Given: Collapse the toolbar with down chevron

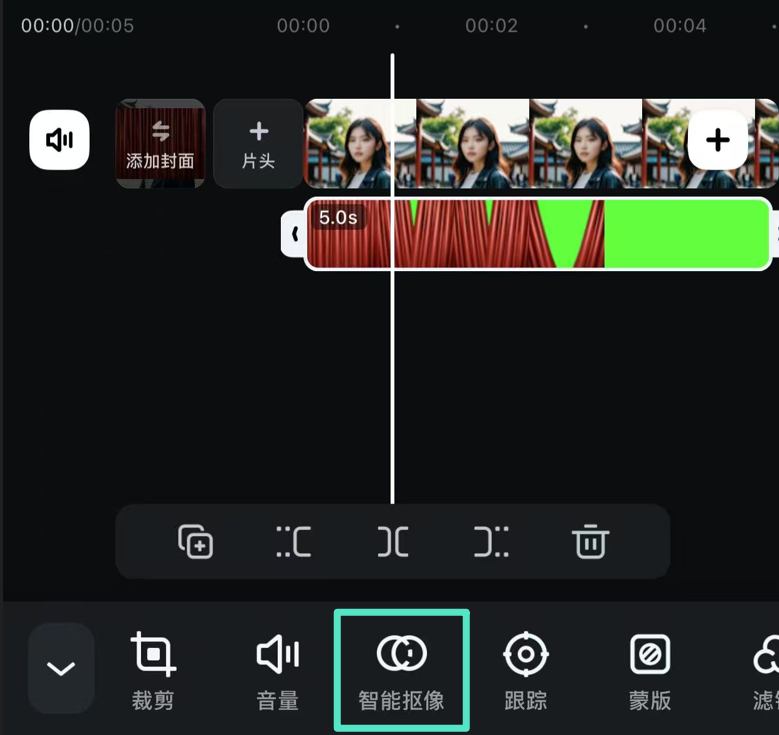Looking at the screenshot, I should point(61,668).
